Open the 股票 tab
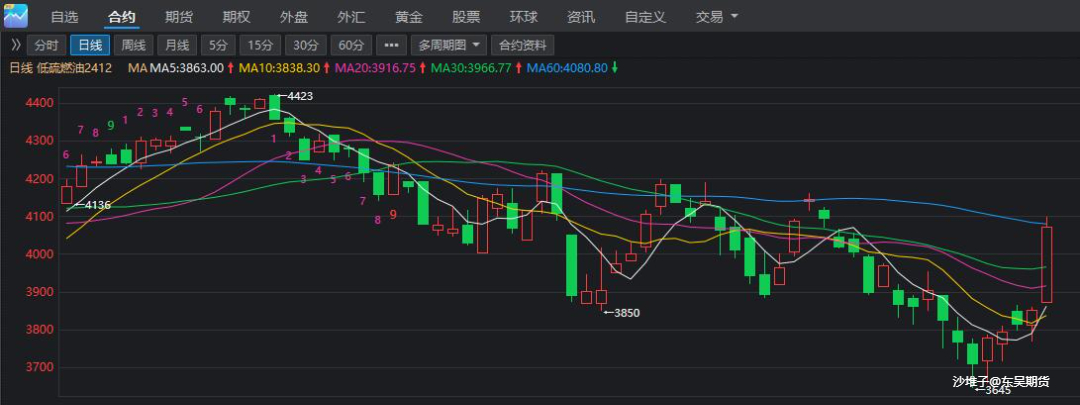 [466, 17]
